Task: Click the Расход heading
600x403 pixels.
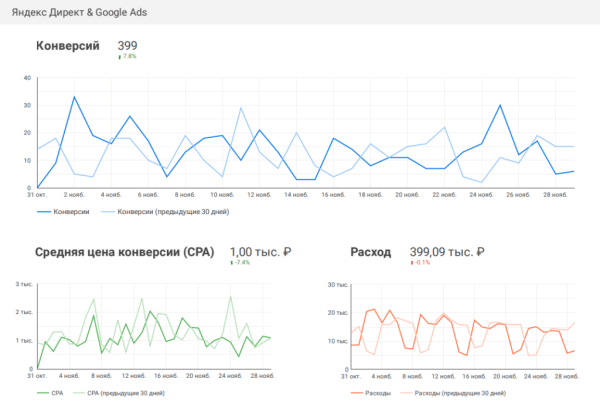Action: [371, 252]
